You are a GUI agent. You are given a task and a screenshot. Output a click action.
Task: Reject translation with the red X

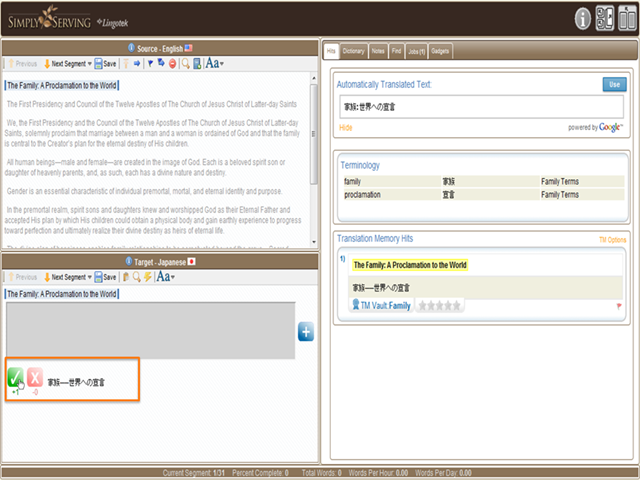[x=35, y=378]
